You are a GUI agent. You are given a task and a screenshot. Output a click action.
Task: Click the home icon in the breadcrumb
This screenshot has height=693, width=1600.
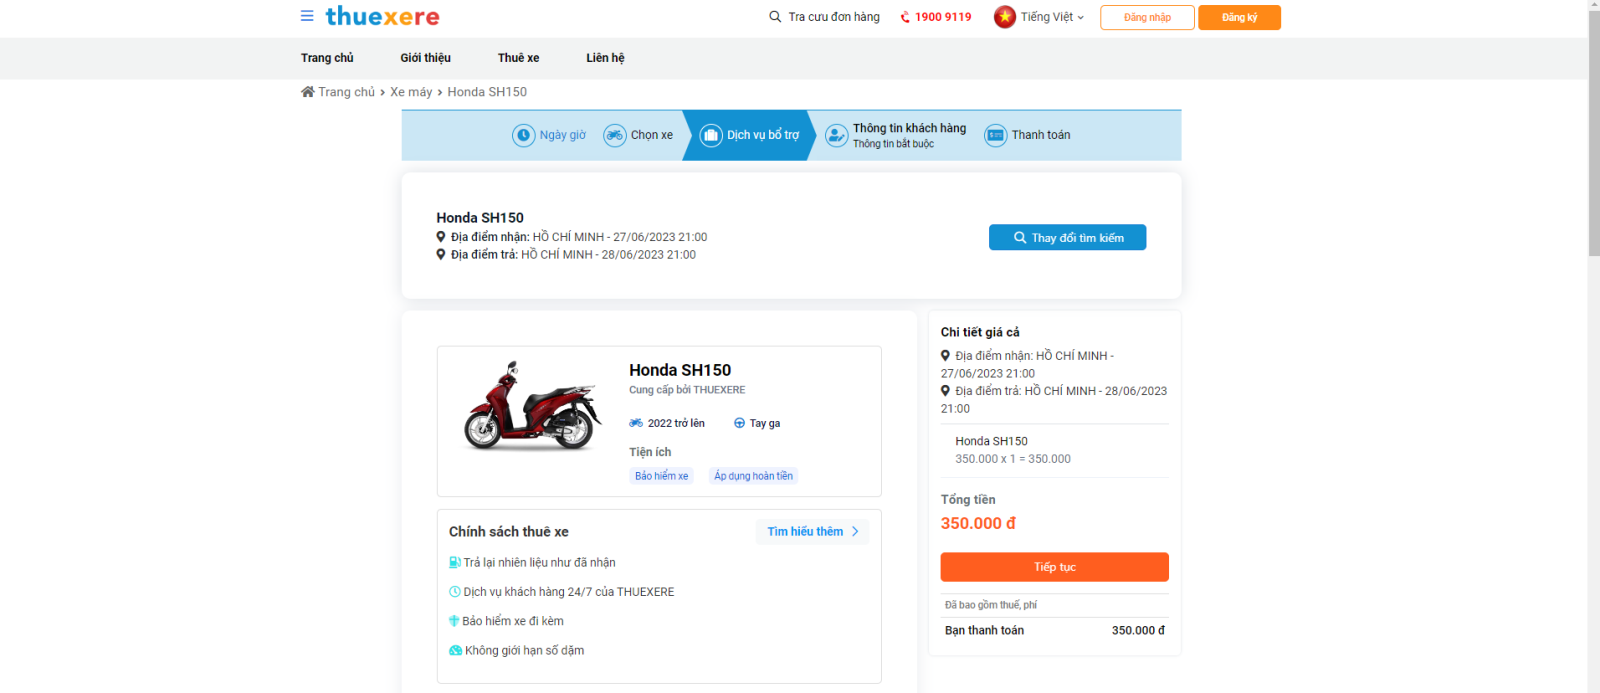click(x=308, y=92)
